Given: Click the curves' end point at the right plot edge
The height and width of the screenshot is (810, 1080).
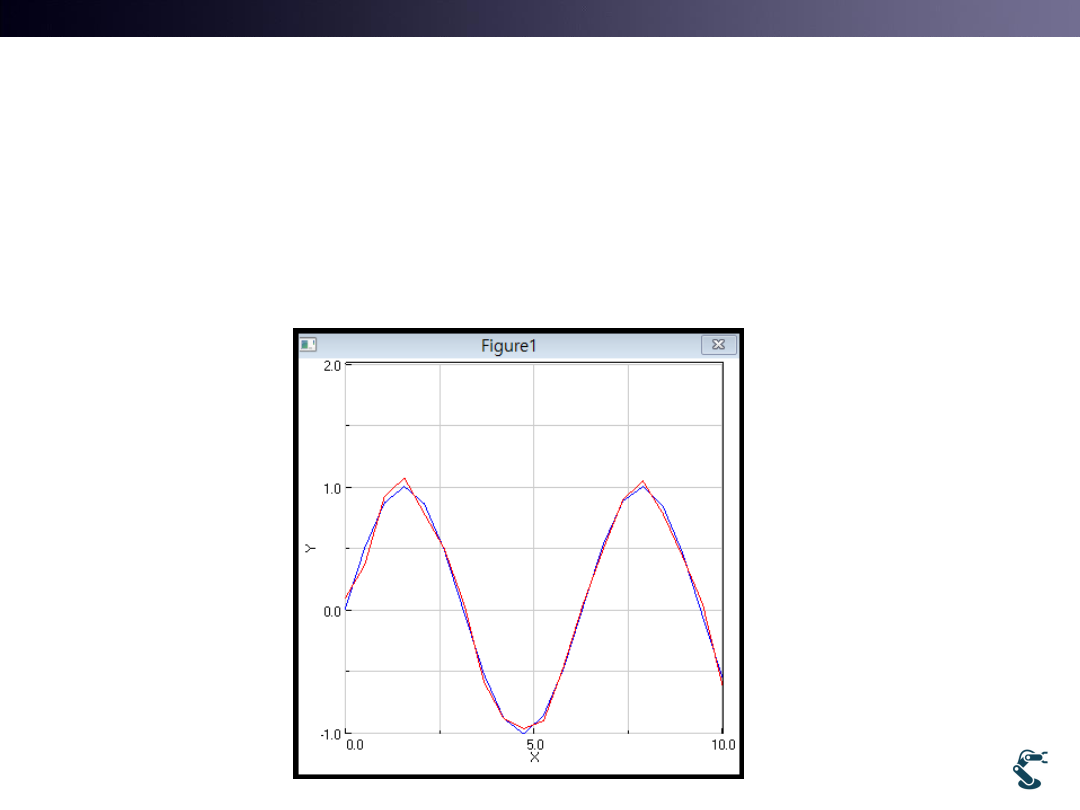Looking at the screenshot, I should [x=721, y=683].
